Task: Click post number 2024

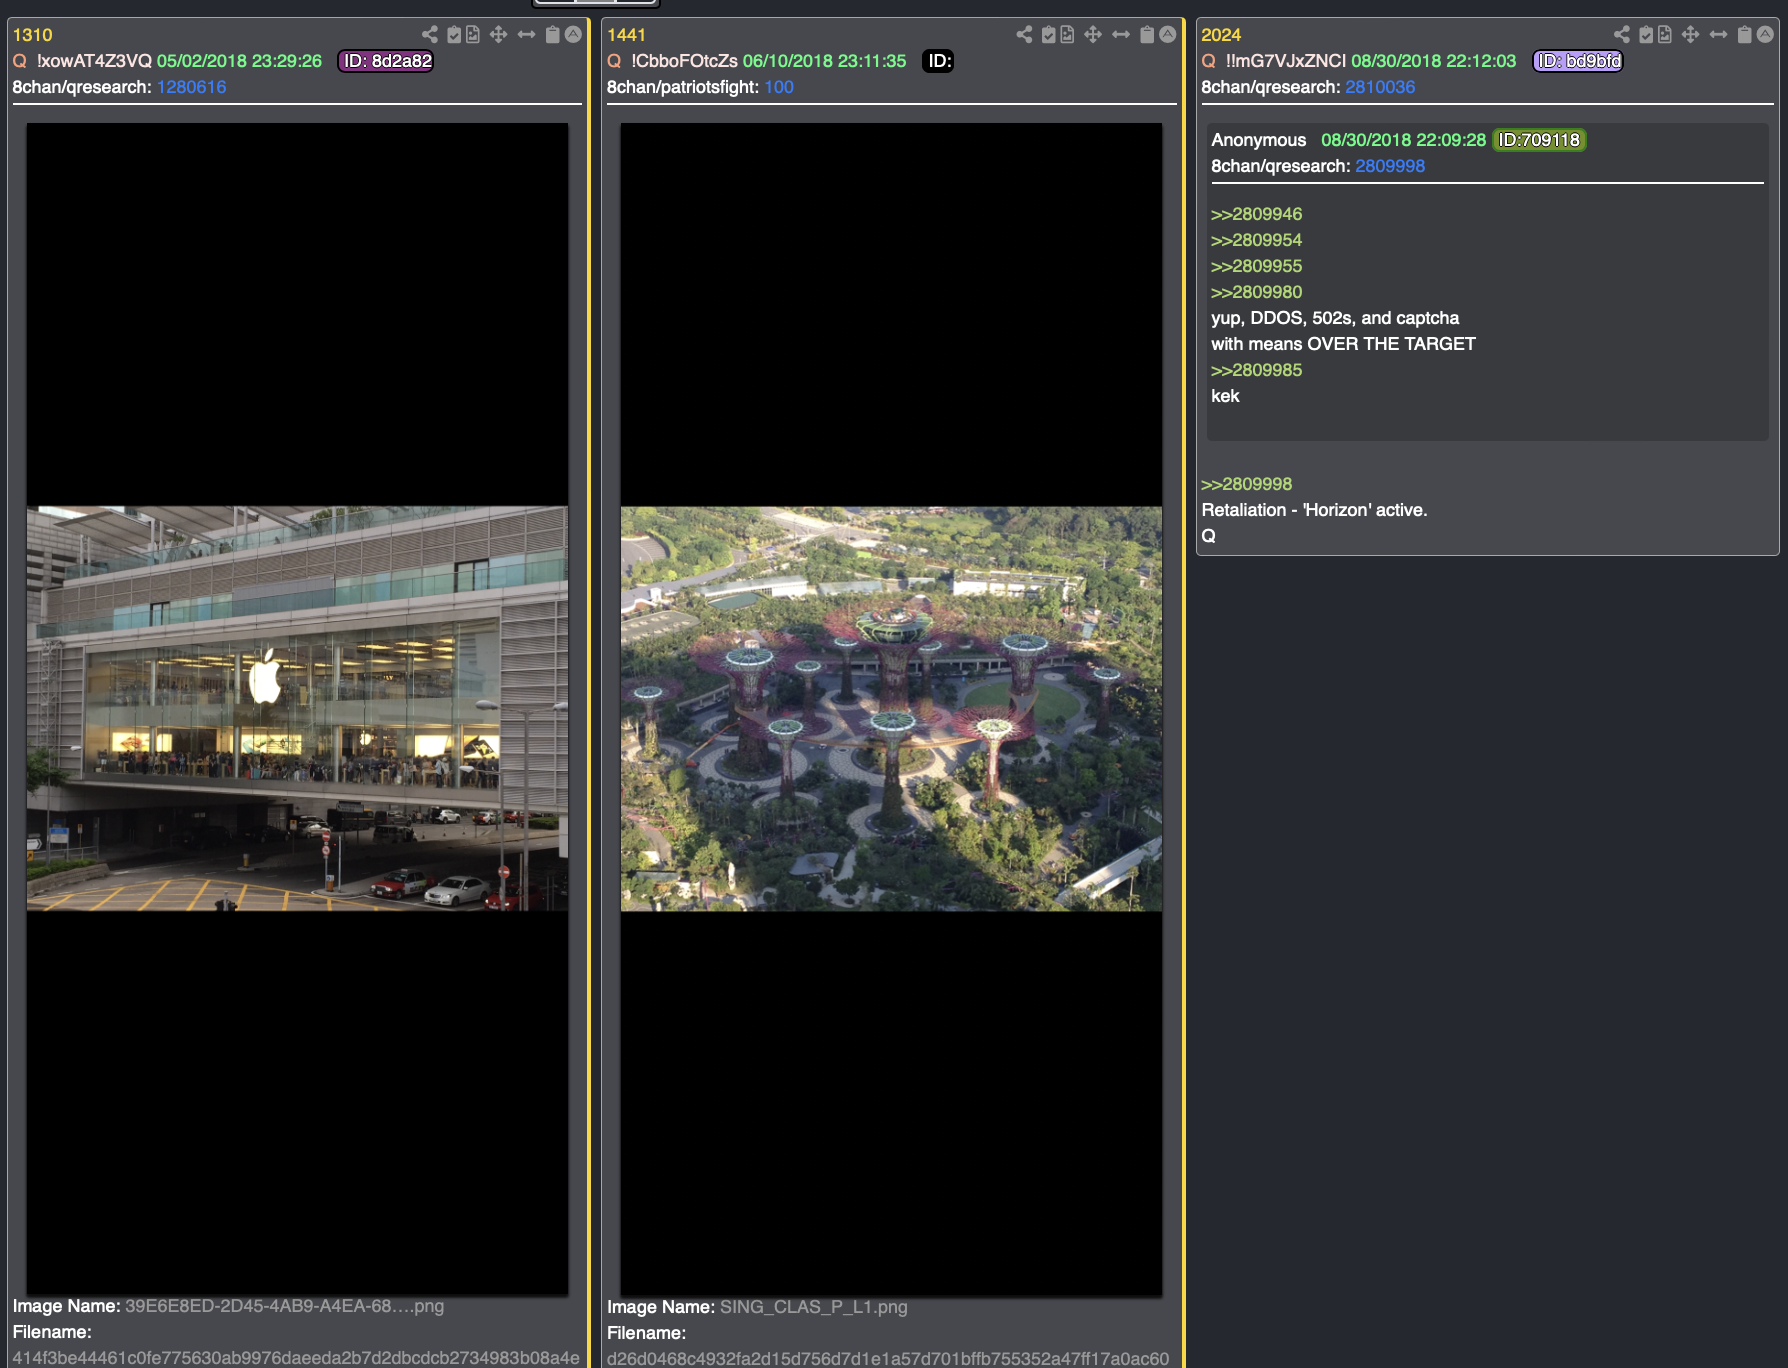Action: click(1221, 35)
